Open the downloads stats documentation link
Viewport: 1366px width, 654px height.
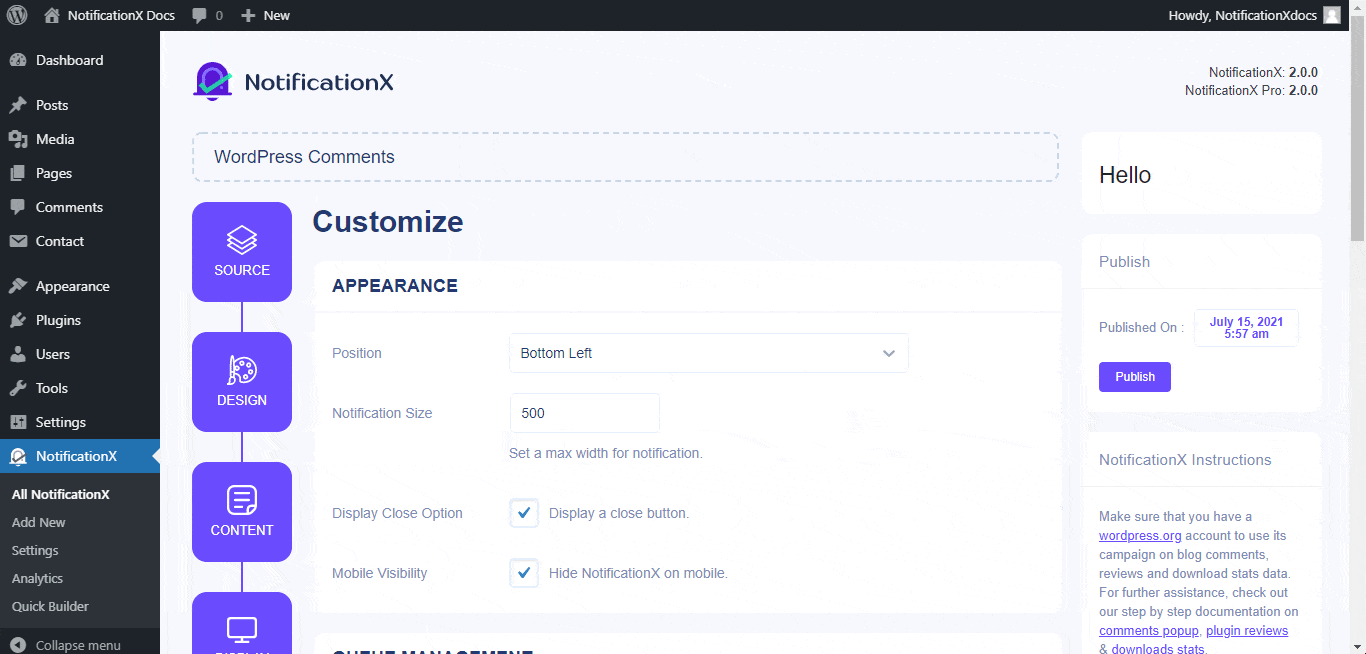click(x=1159, y=649)
